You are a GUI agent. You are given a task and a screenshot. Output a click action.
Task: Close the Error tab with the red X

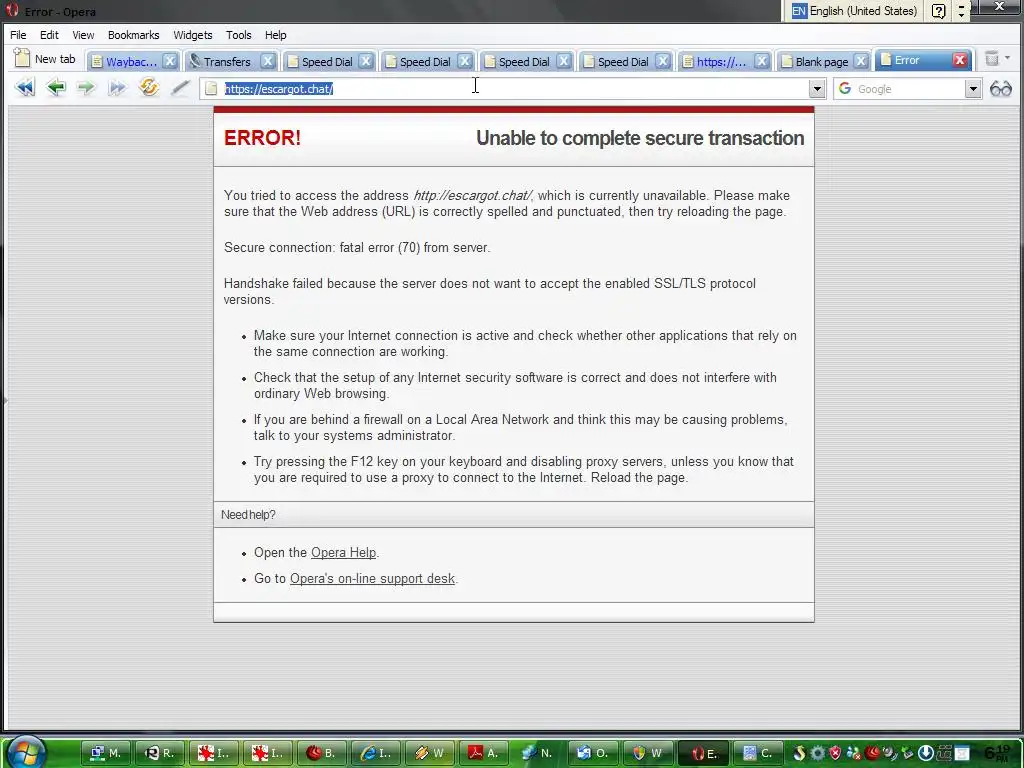tap(959, 60)
